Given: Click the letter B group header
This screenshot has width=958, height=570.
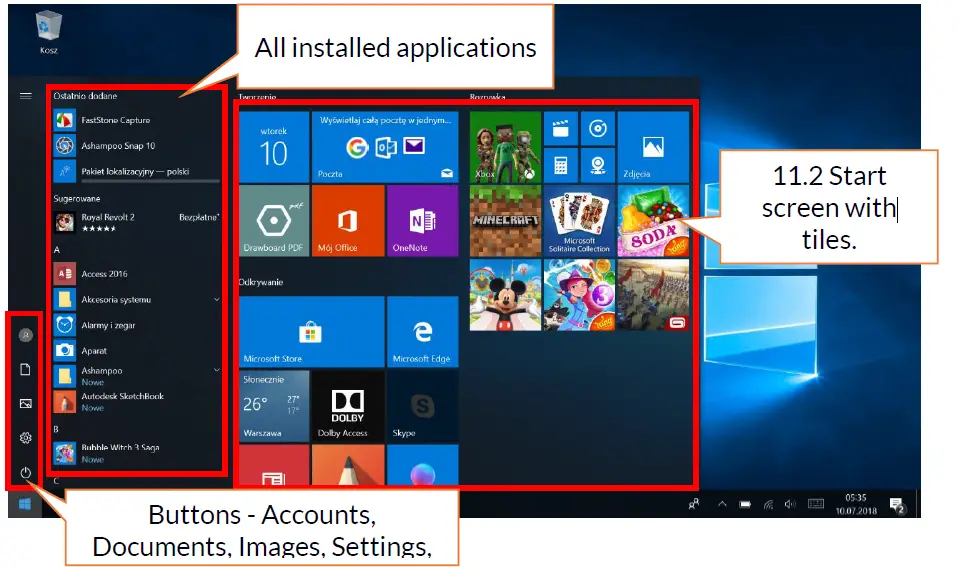Looking at the screenshot, I should [x=56, y=429].
